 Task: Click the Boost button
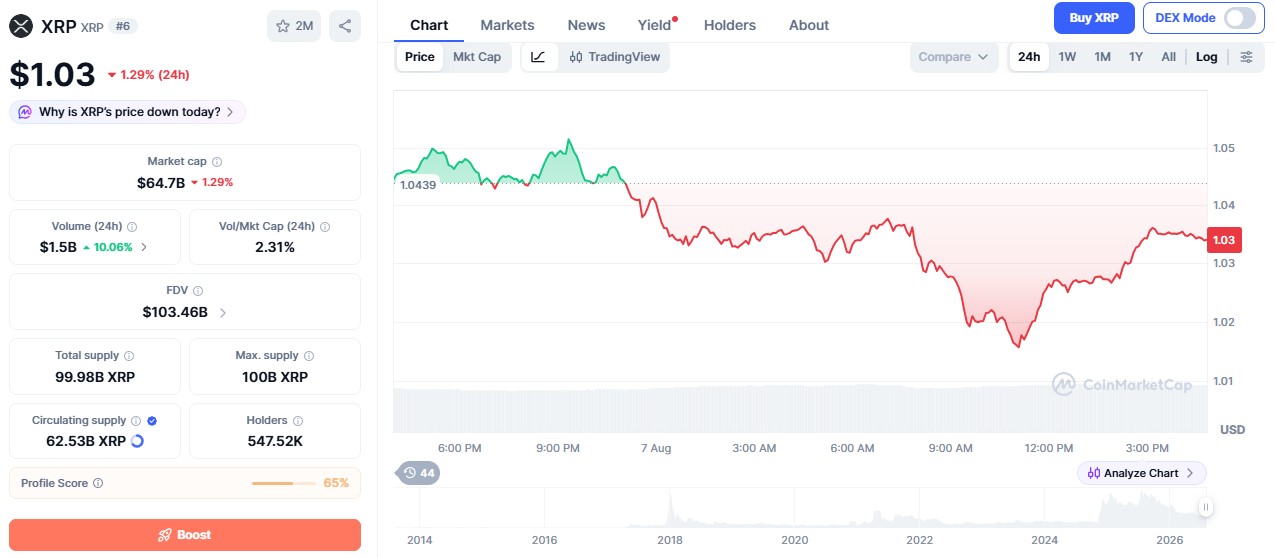click(185, 535)
